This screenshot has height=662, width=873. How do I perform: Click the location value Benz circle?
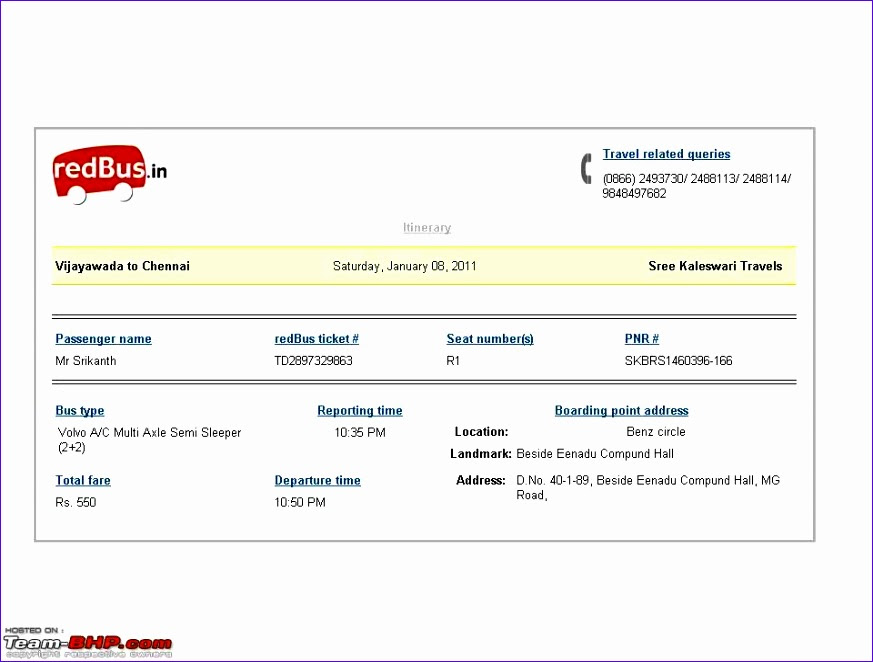(656, 431)
